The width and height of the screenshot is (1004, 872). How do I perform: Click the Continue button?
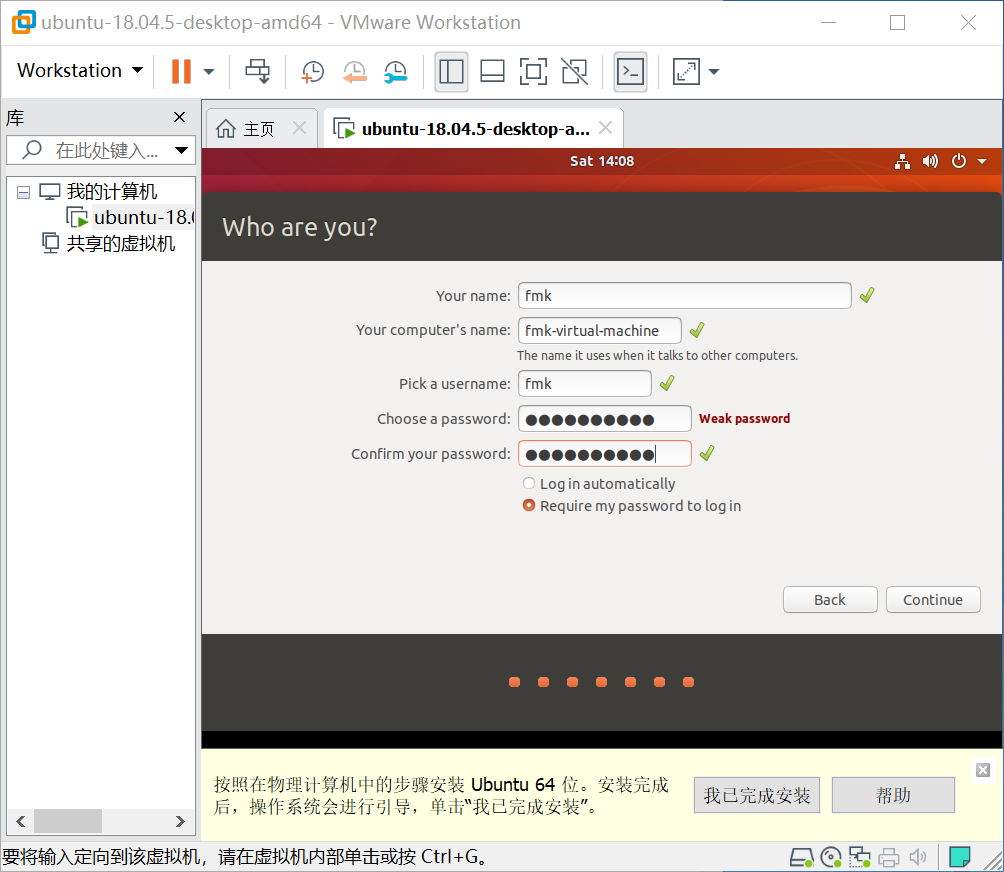(x=933, y=600)
